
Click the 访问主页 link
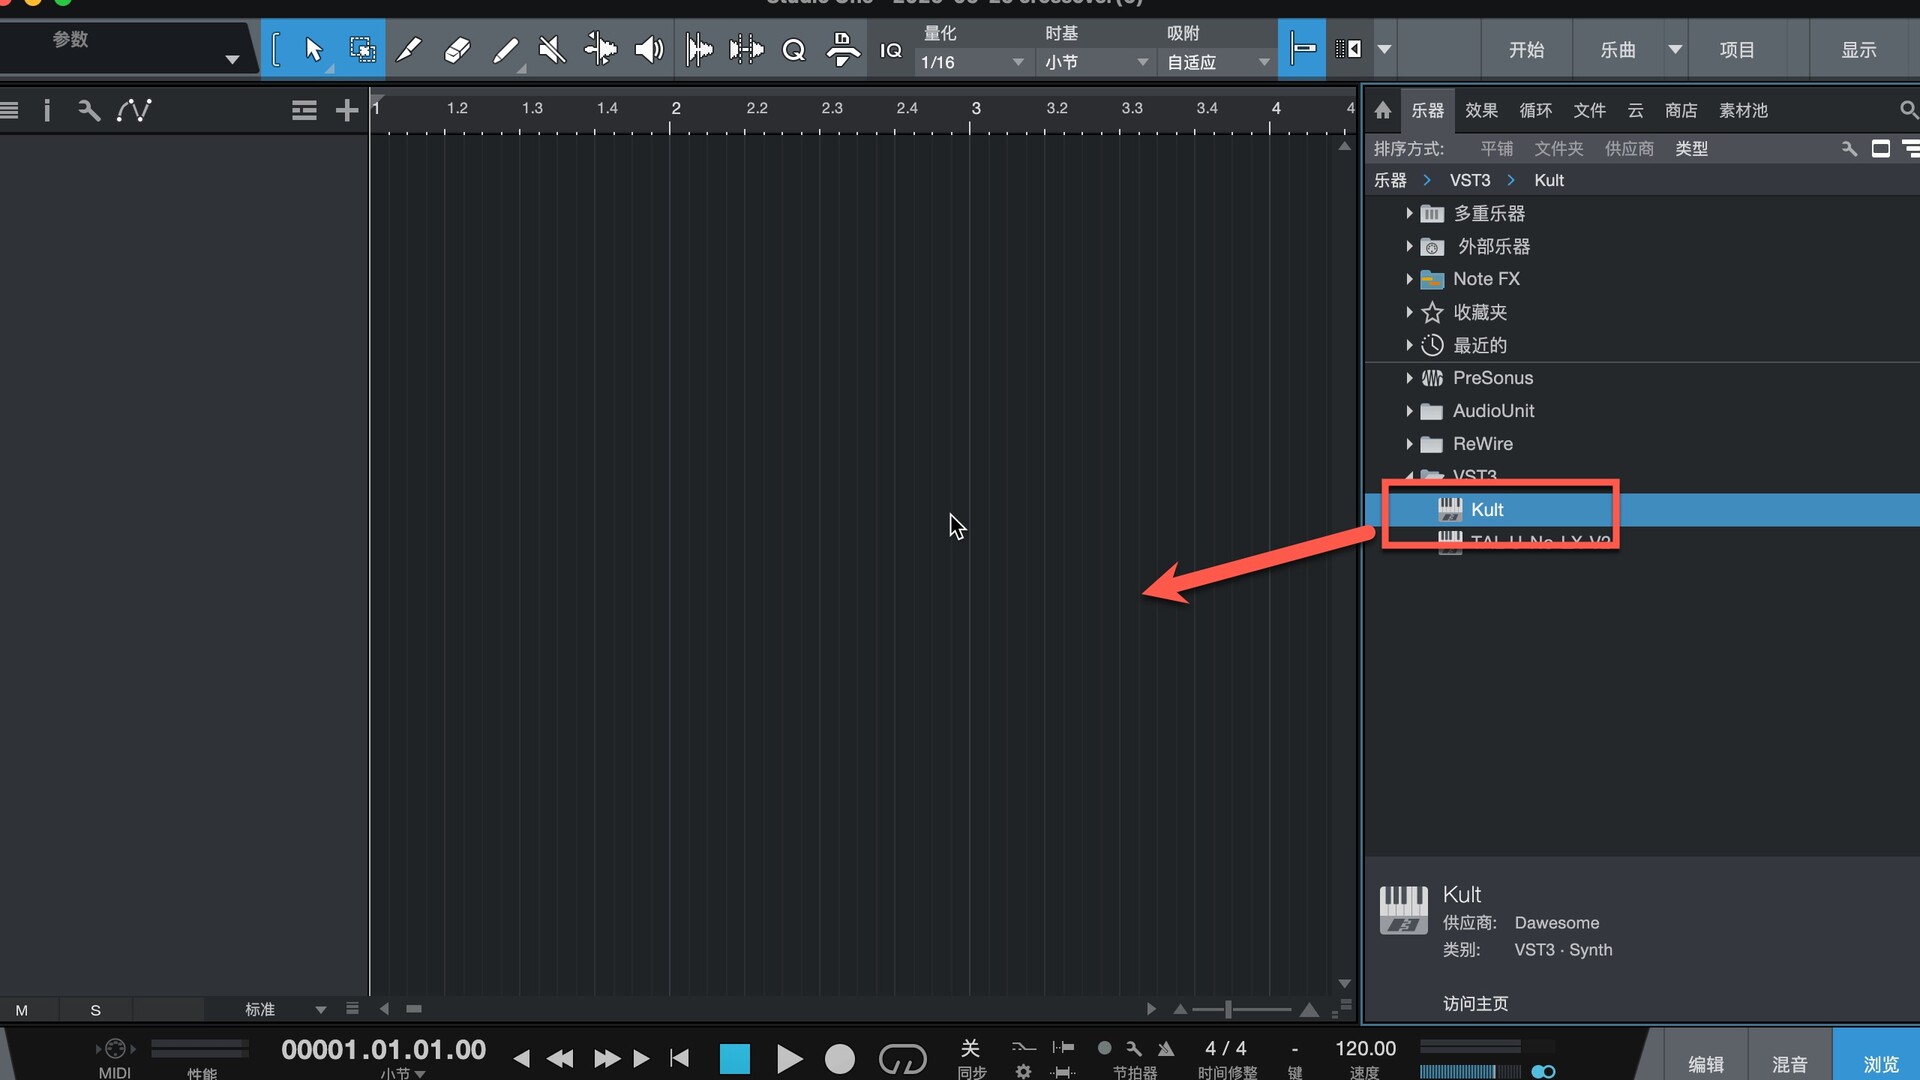coord(1475,1003)
